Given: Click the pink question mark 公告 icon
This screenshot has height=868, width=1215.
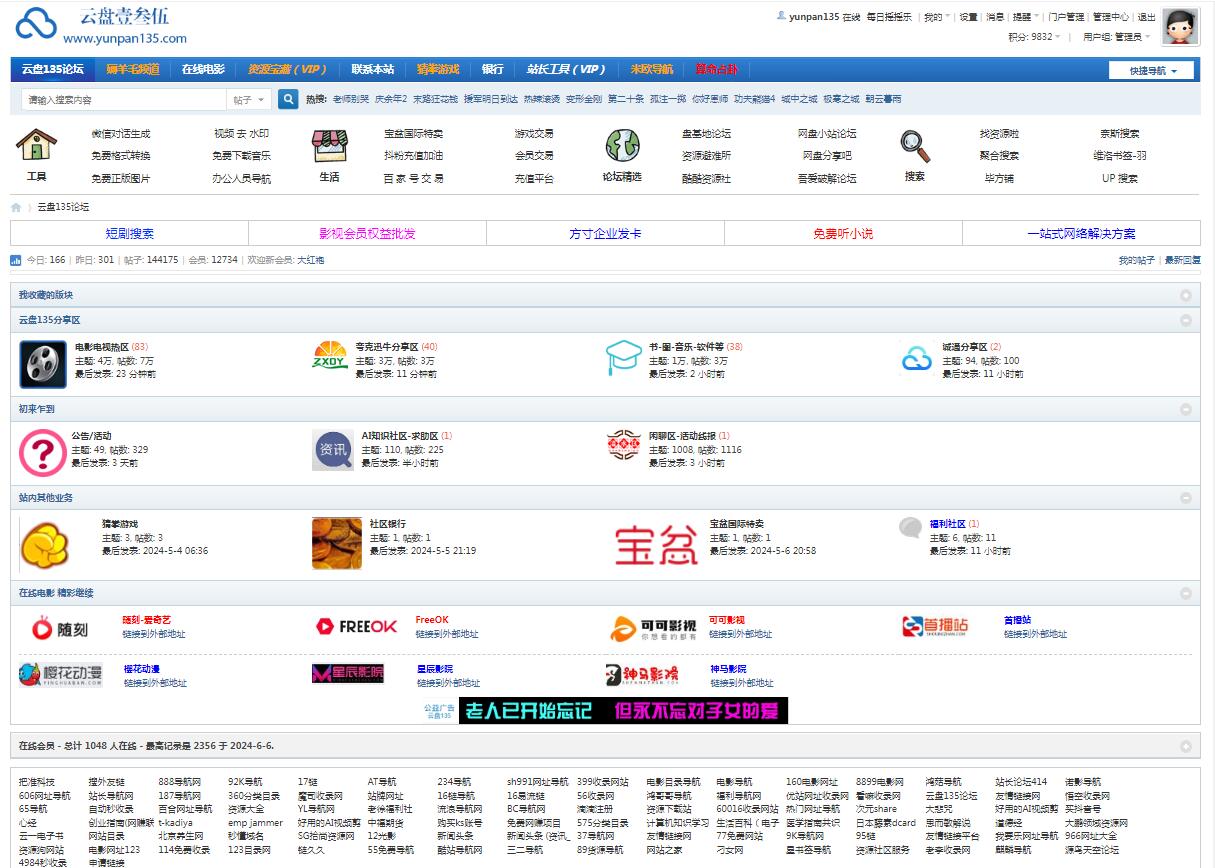Looking at the screenshot, I should [43, 453].
